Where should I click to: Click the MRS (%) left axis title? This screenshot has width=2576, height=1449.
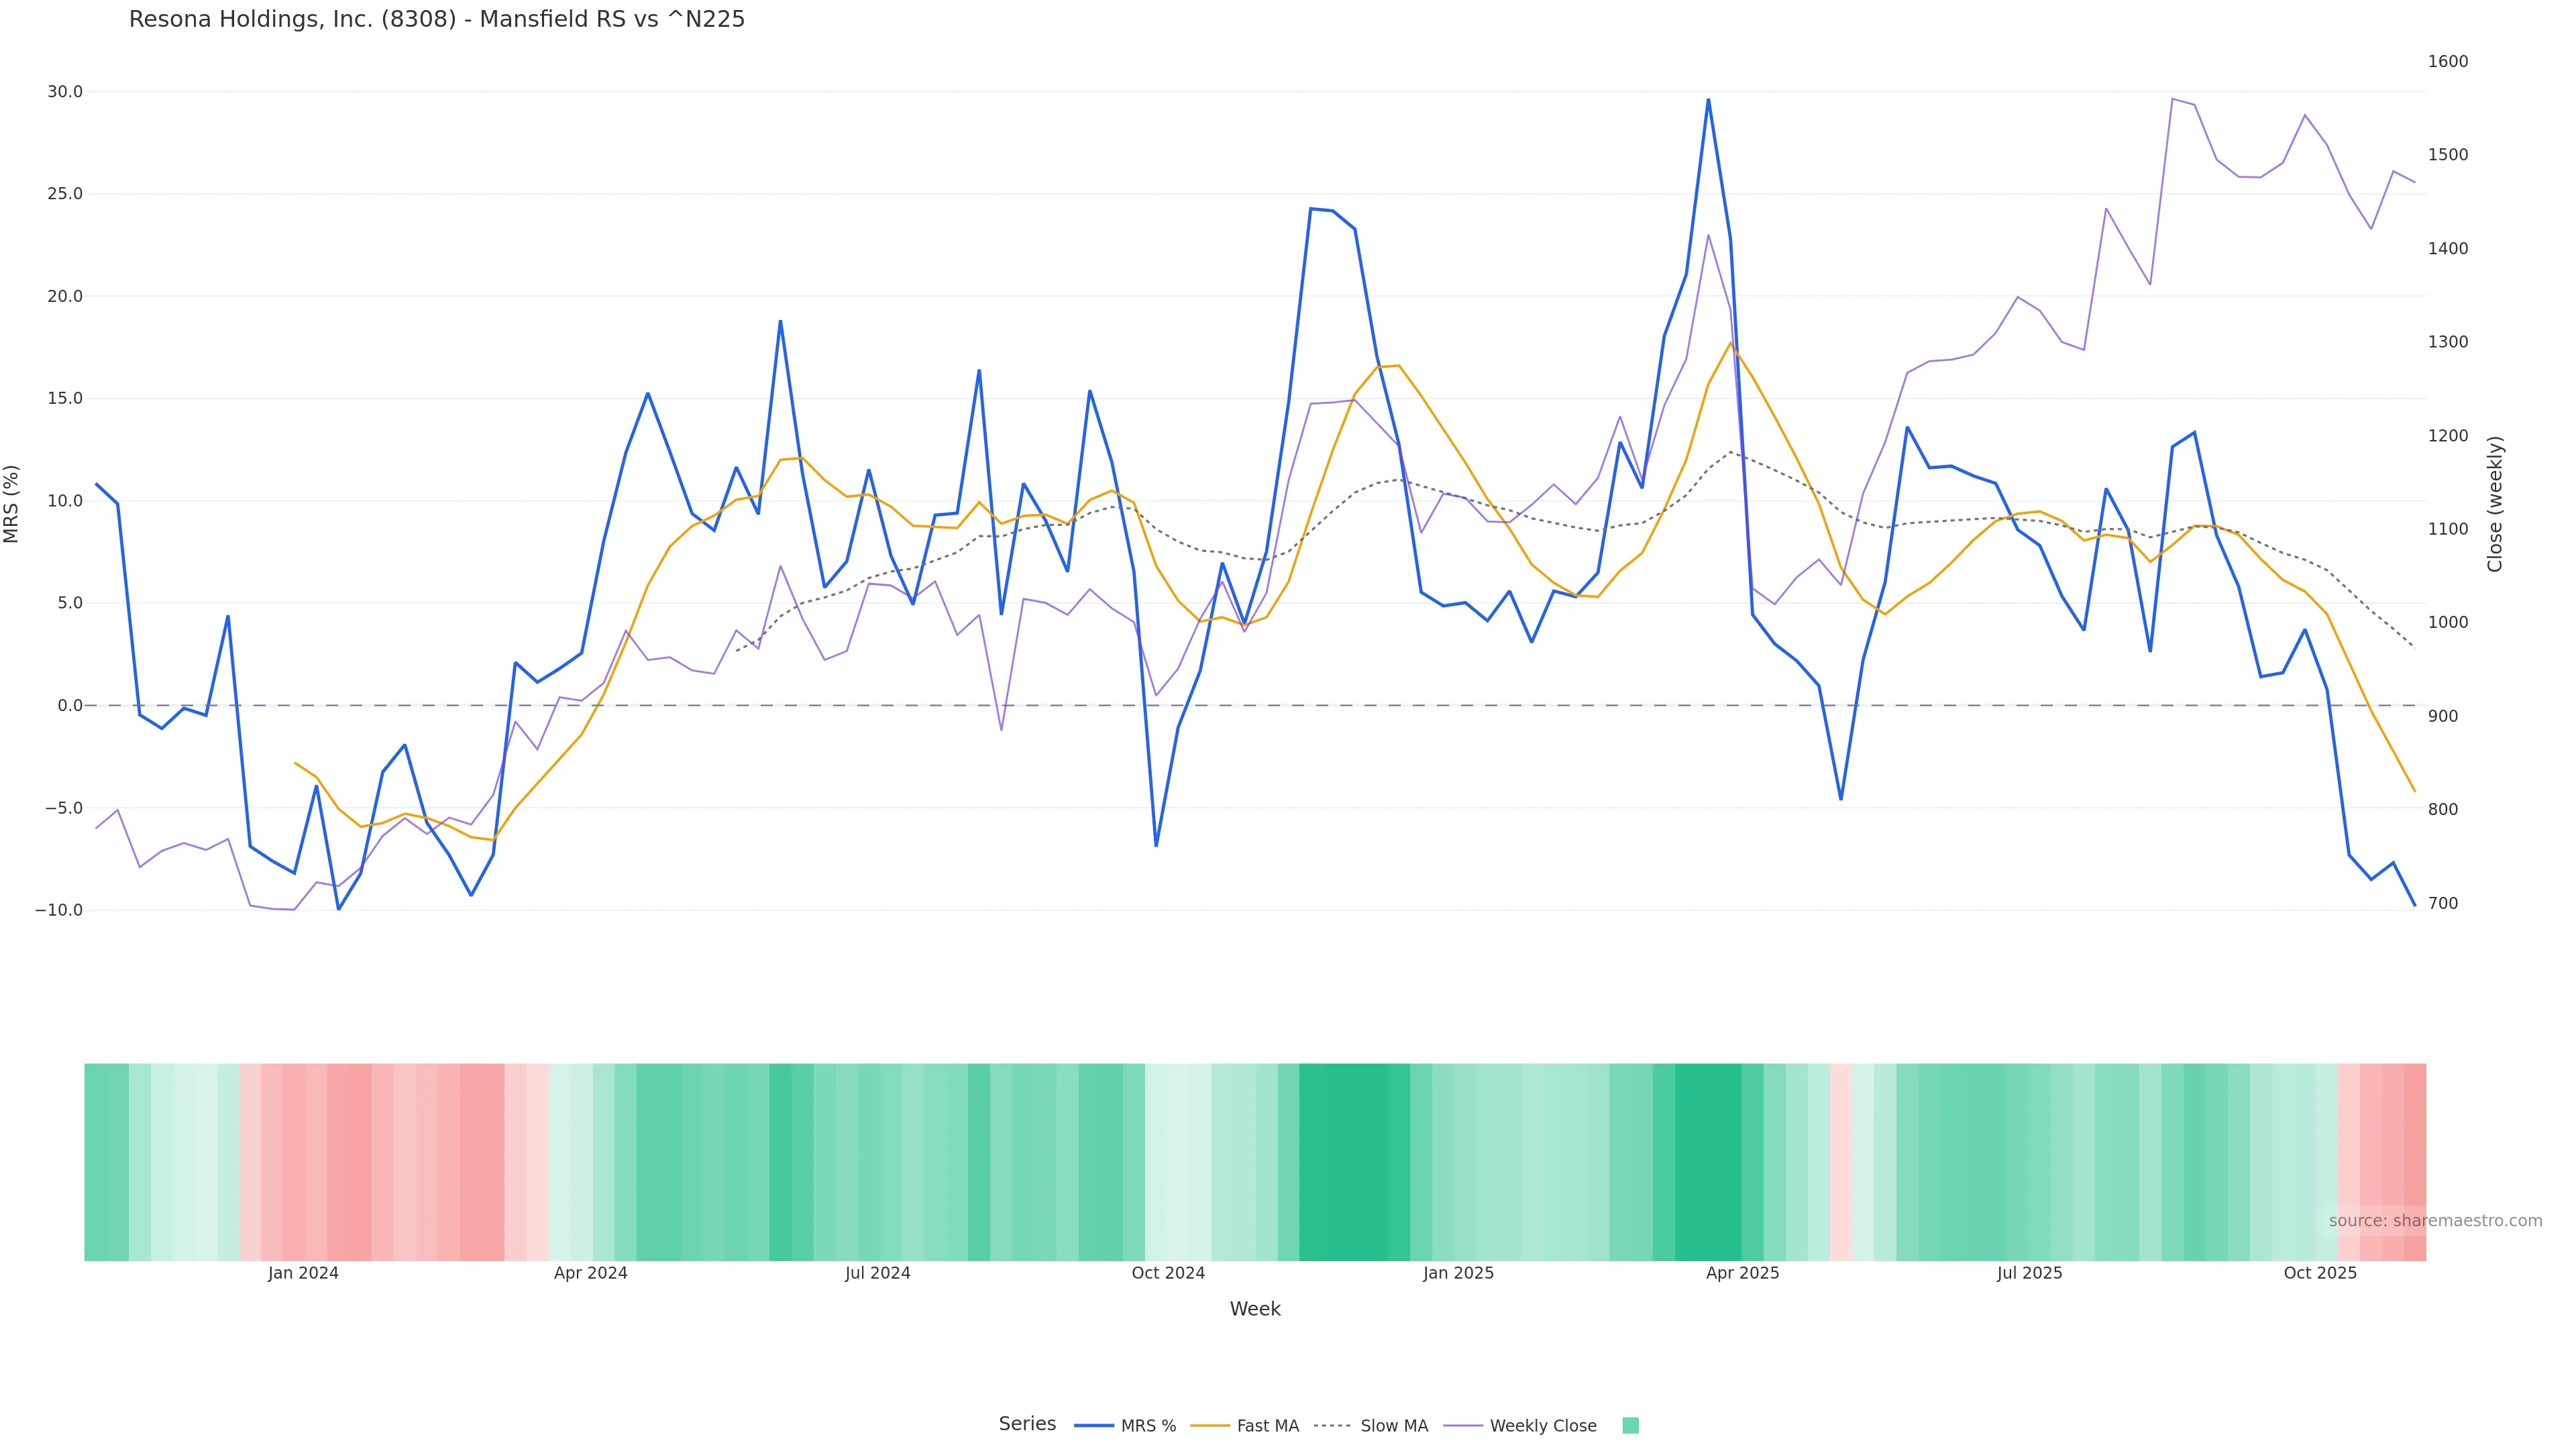click(x=12, y=503)
